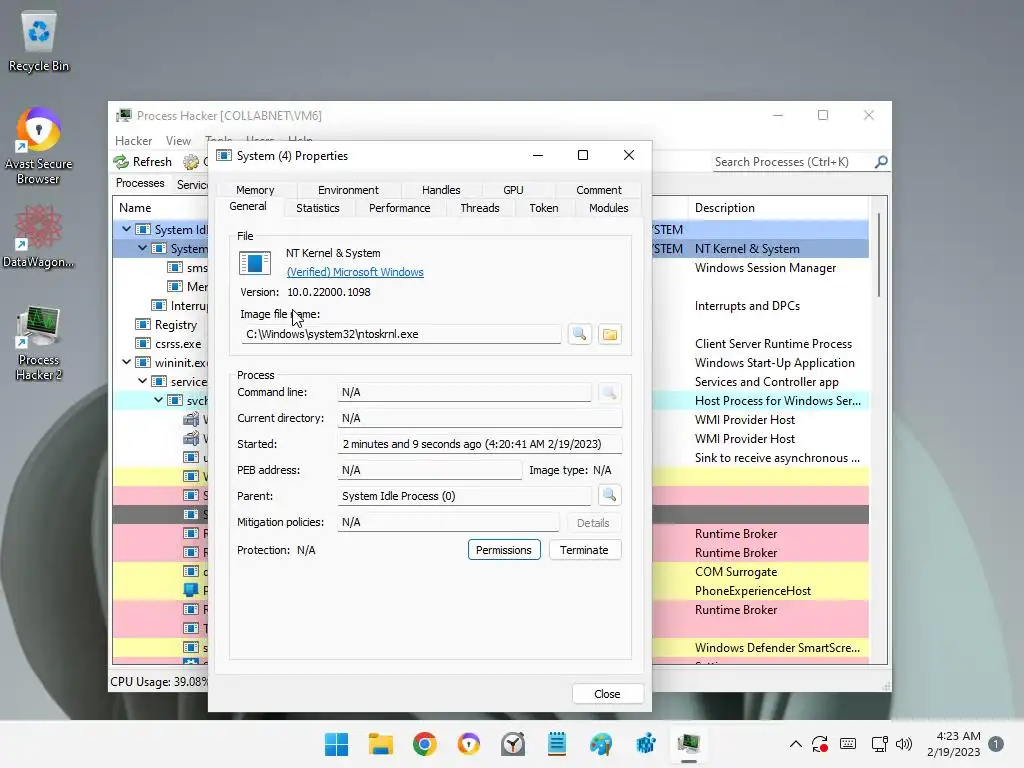
Task: Select the PhoneExperienceHost description row
Action: click(x=752, y=590)
